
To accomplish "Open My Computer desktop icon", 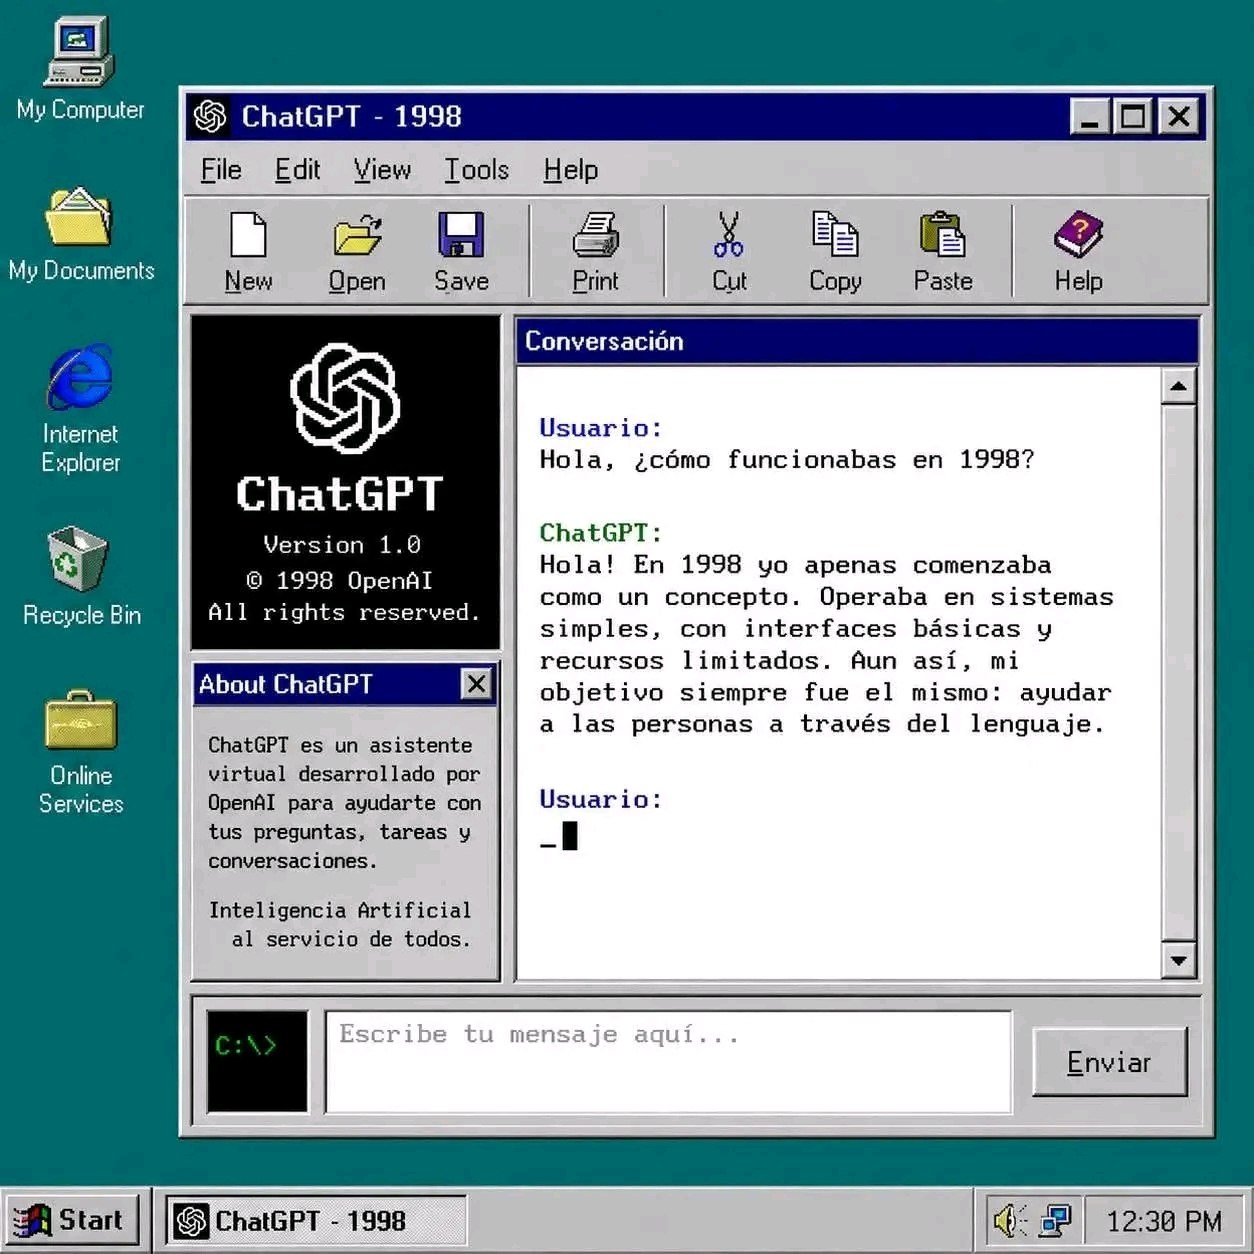I will tap(80, 52).
